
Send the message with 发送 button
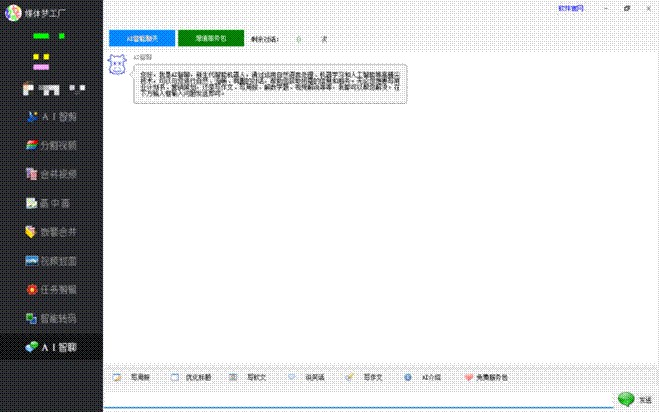coord(635,399)
